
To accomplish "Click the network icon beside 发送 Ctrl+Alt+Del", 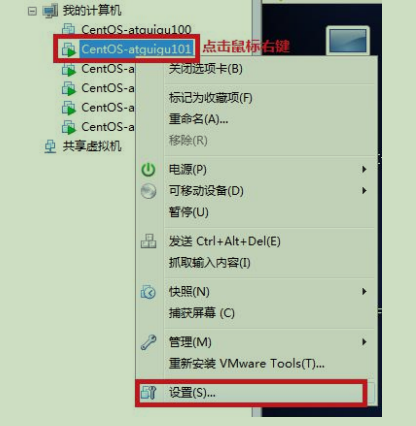I will click(x=148, y=241).
